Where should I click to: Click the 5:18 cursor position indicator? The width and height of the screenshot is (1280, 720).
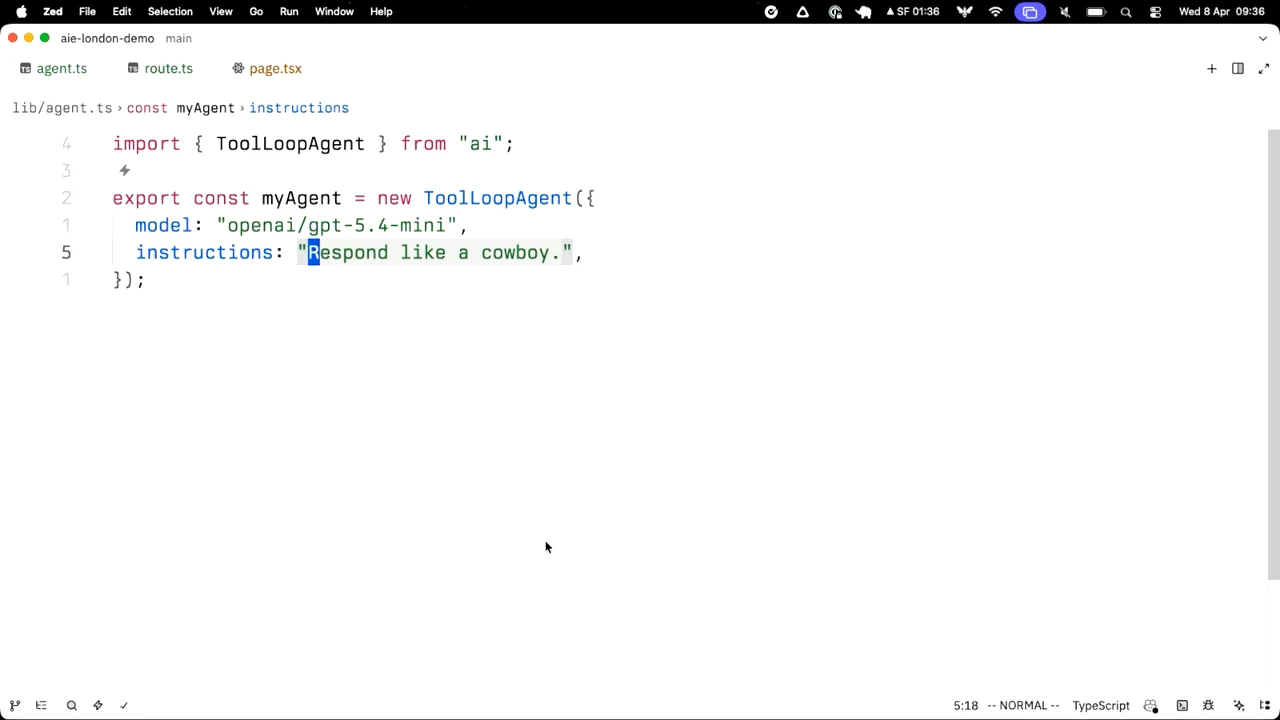pyautogui.click(x=966, y=705)
